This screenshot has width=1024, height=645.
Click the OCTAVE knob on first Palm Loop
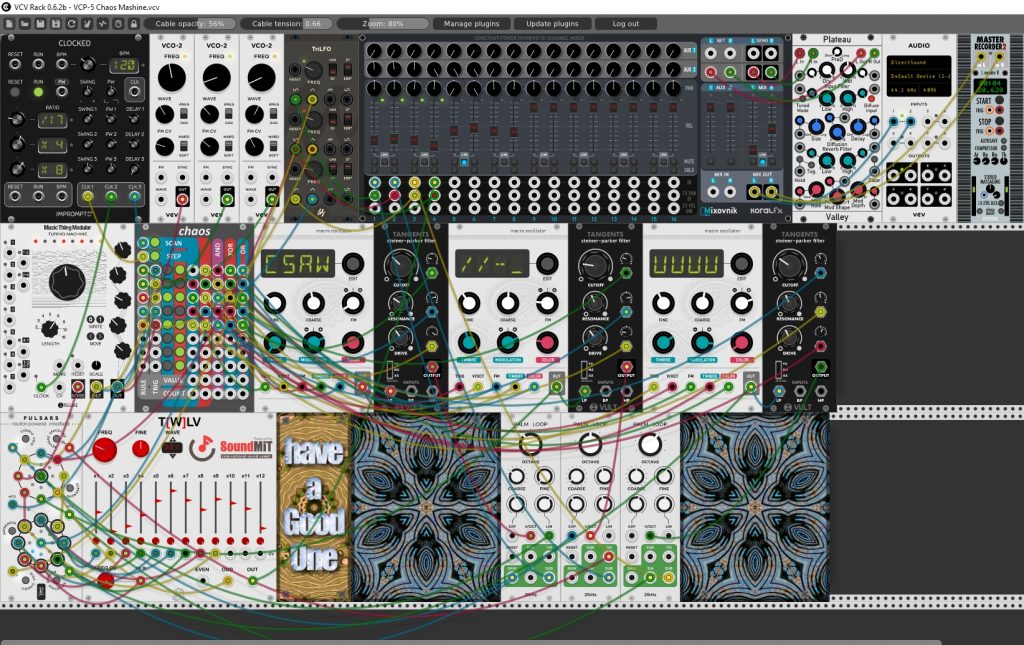pyautogui.click(x=530, y=444)
